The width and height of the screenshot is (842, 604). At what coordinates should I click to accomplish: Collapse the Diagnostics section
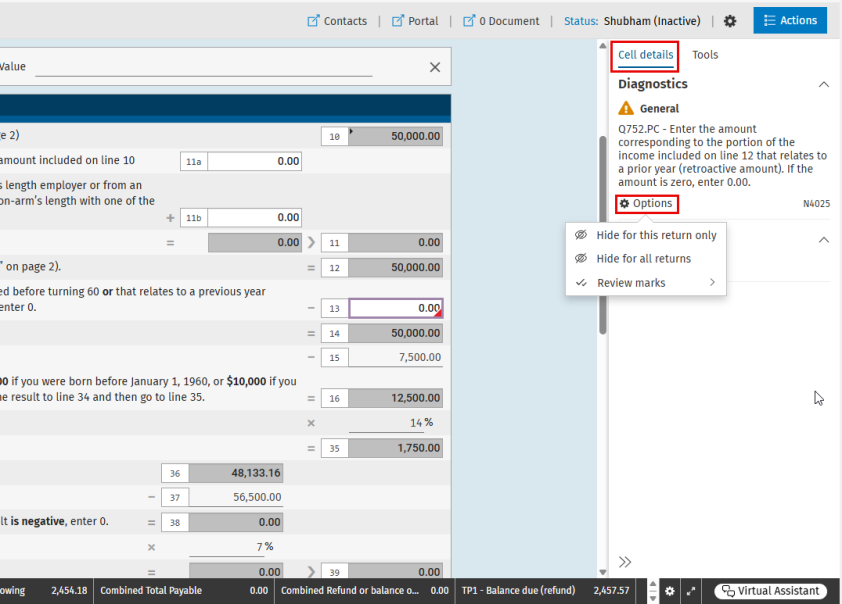(x=824, y=85)
